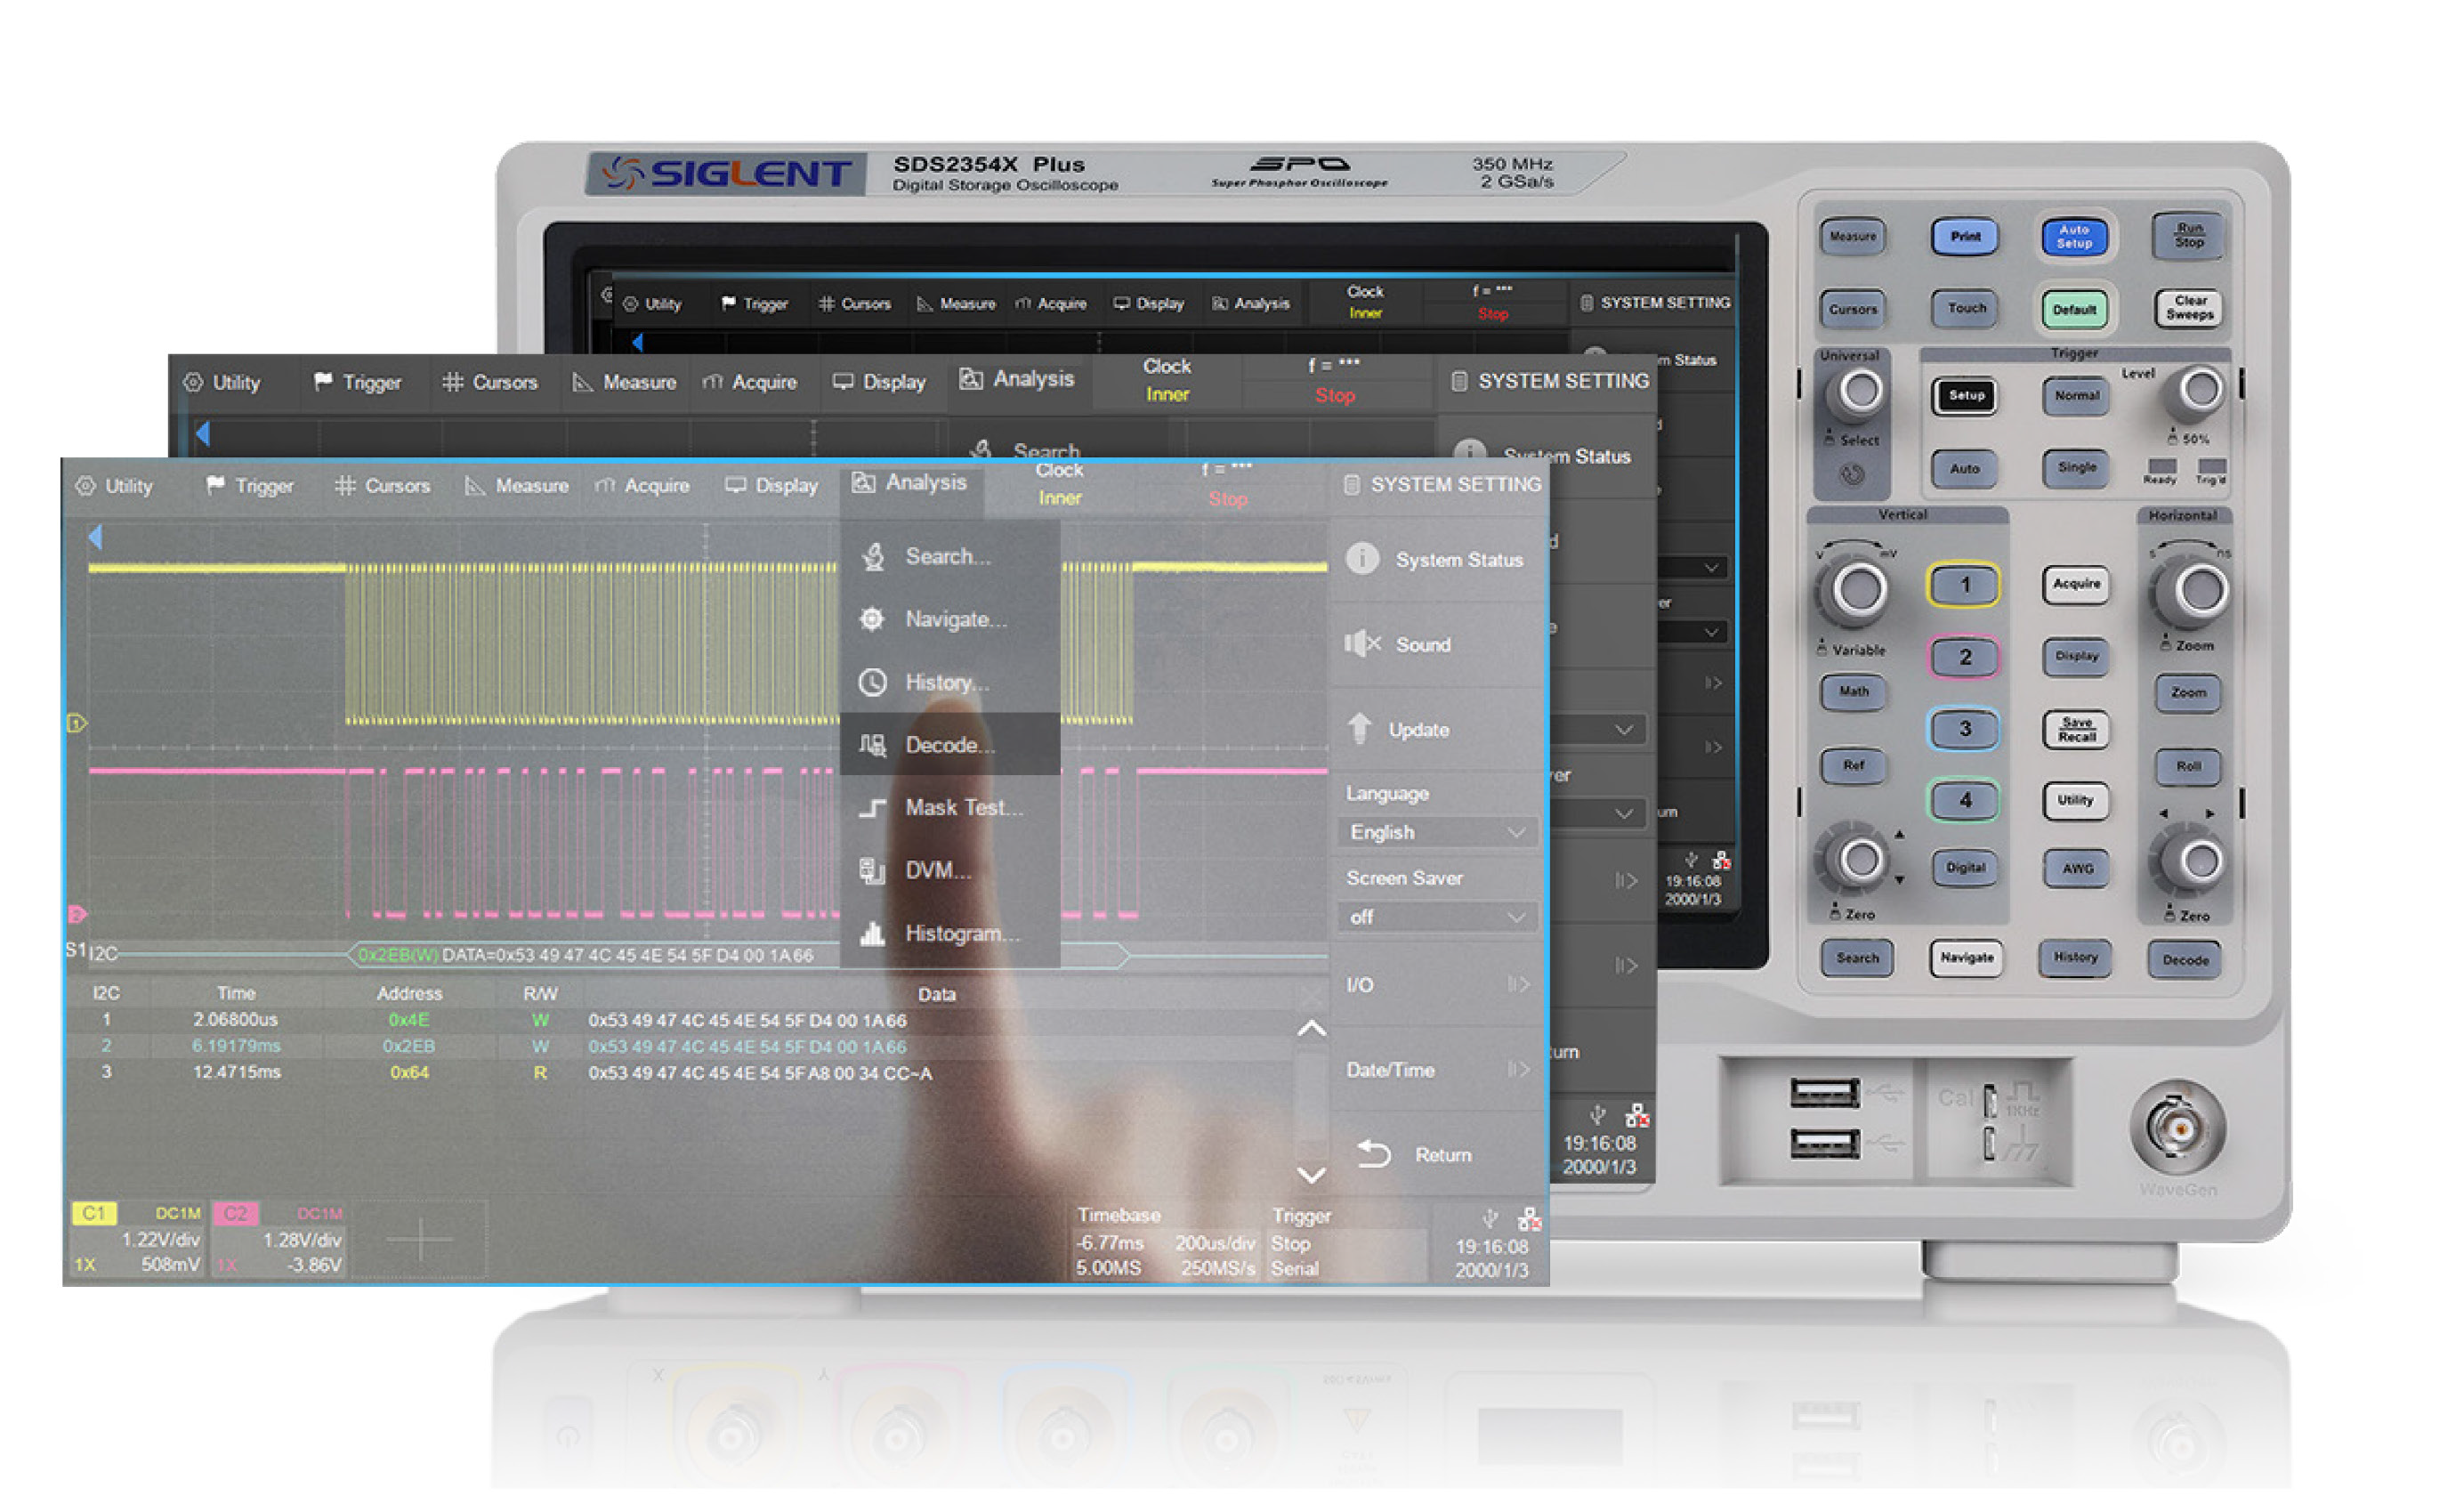
Task: Click the System Status info icon
Action: [x=1363, y=559]
